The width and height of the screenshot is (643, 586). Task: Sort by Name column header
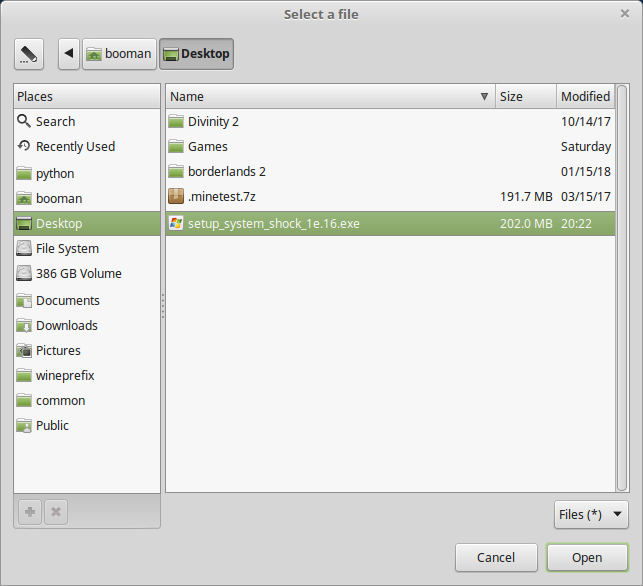[331, 96]
